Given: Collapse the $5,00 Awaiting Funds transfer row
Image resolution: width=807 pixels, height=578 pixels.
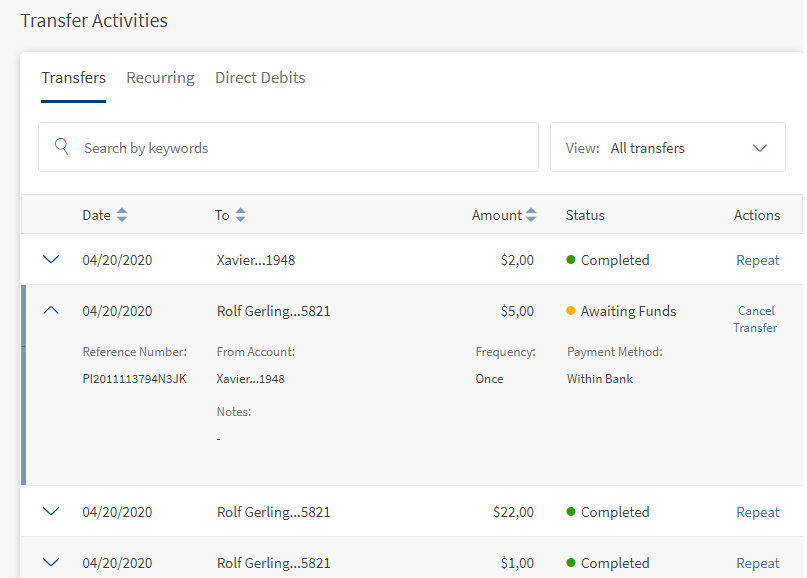Looking at the screenshot, I should point(51,311).
